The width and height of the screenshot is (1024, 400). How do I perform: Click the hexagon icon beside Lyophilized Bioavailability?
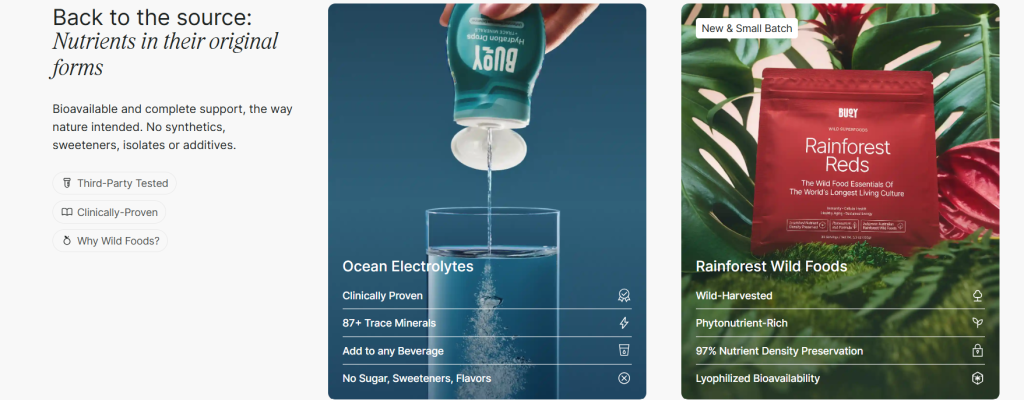tap(977, 378)
